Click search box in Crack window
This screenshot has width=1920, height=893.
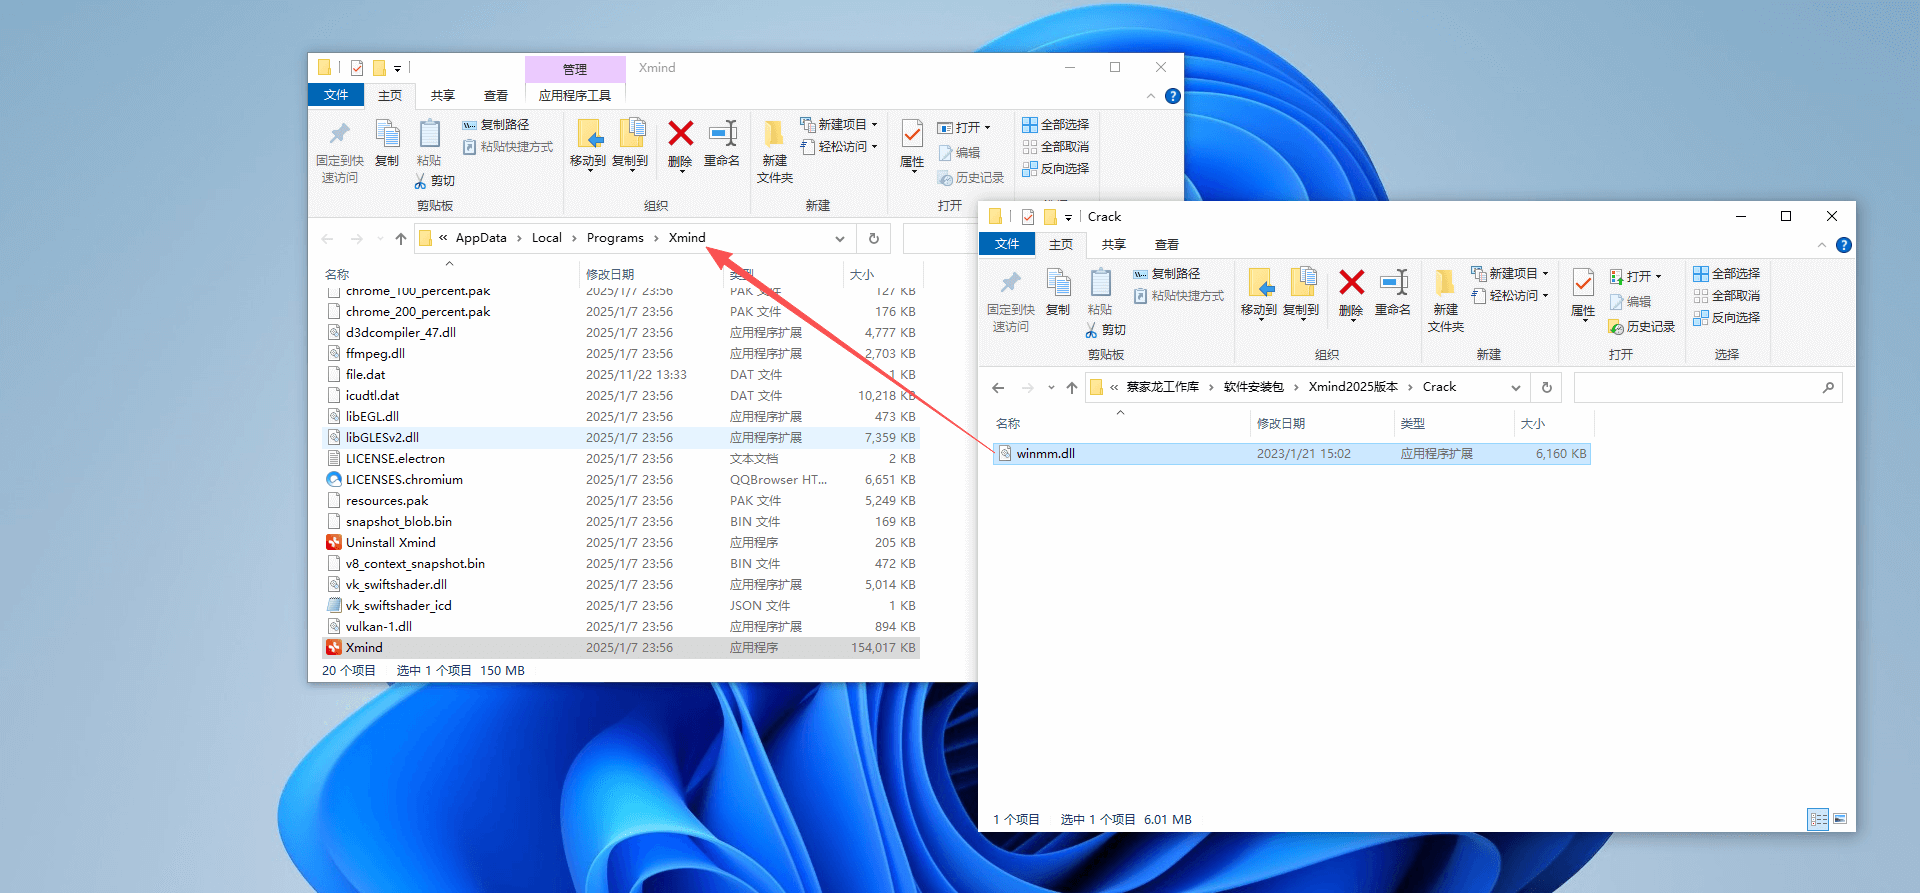(1708, 388)
